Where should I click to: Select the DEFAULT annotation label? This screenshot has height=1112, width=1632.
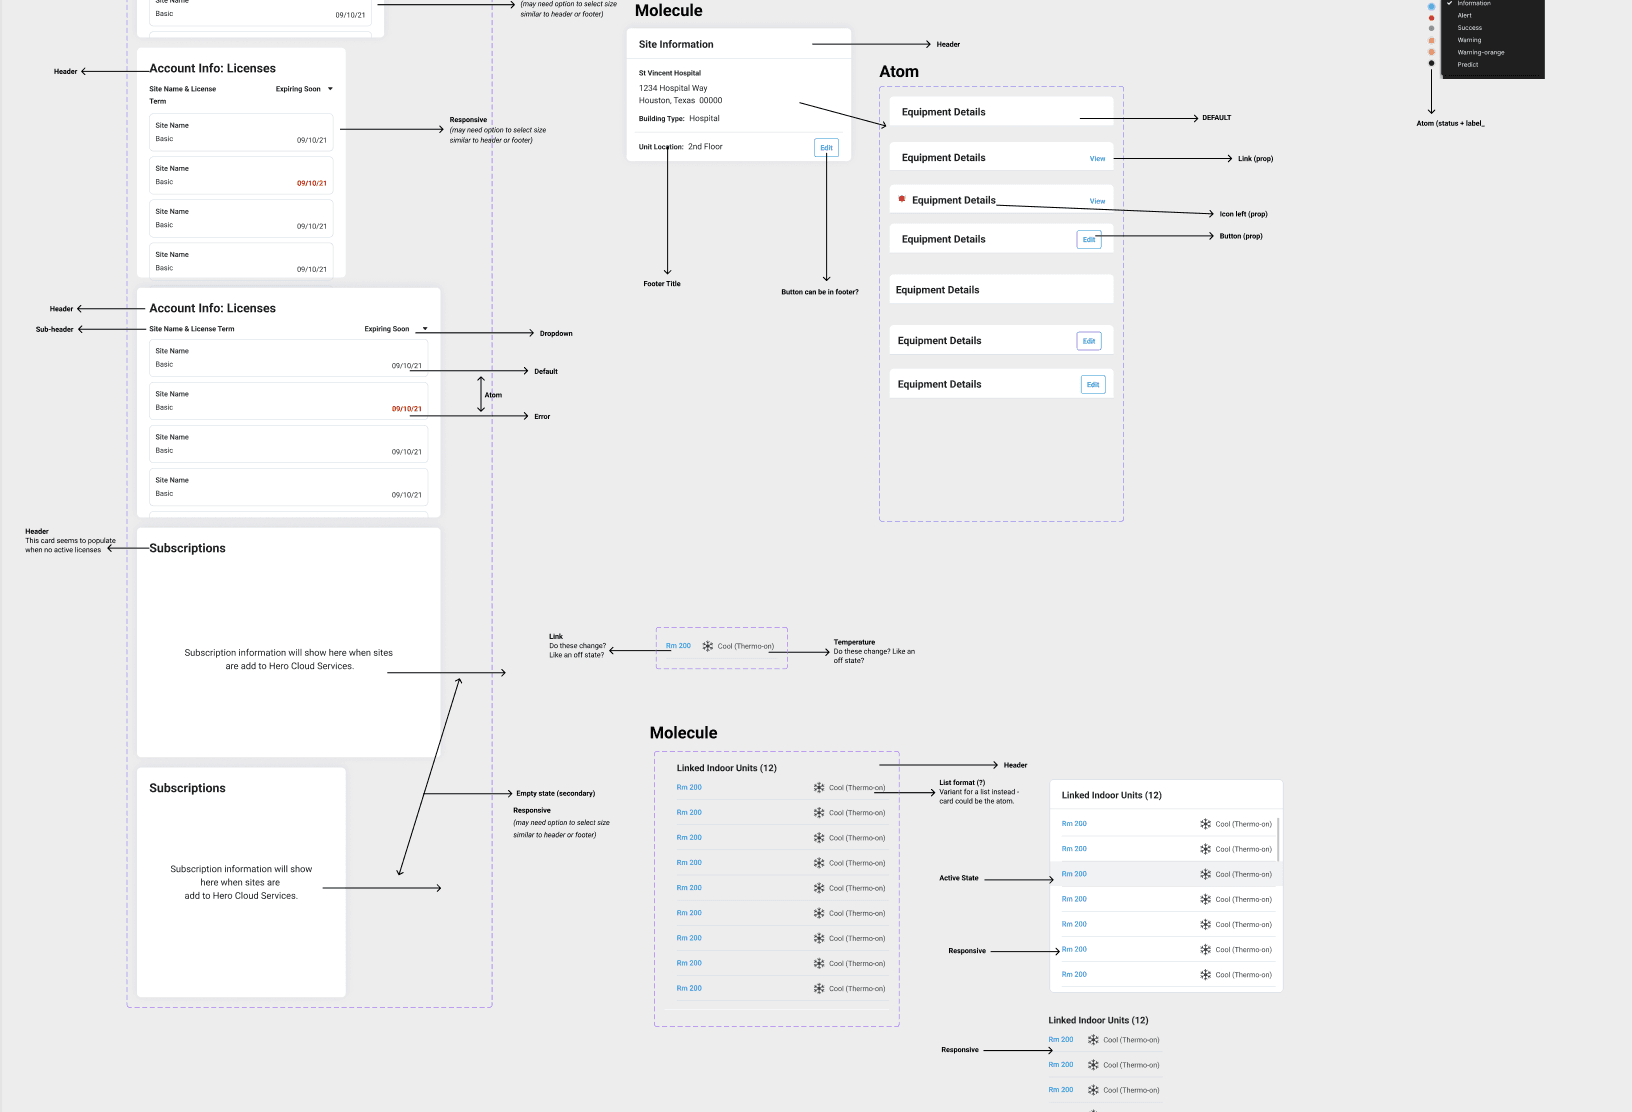(x=1217, y=118)
